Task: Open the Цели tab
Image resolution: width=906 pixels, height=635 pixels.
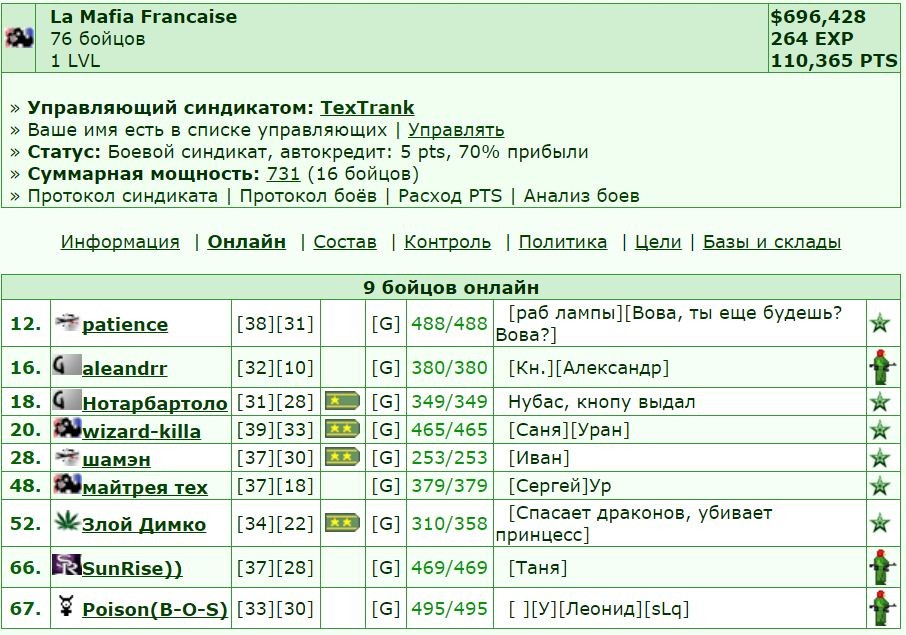Action: [x=658, y=242]
